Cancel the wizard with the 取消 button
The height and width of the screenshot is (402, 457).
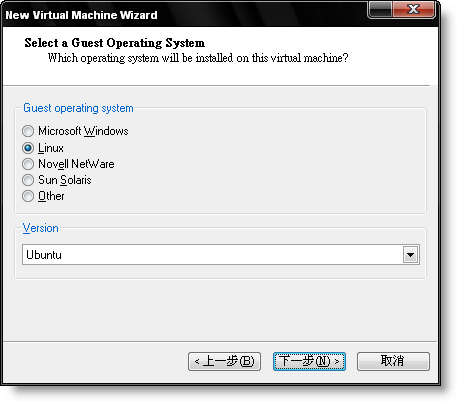pos(393,361)
